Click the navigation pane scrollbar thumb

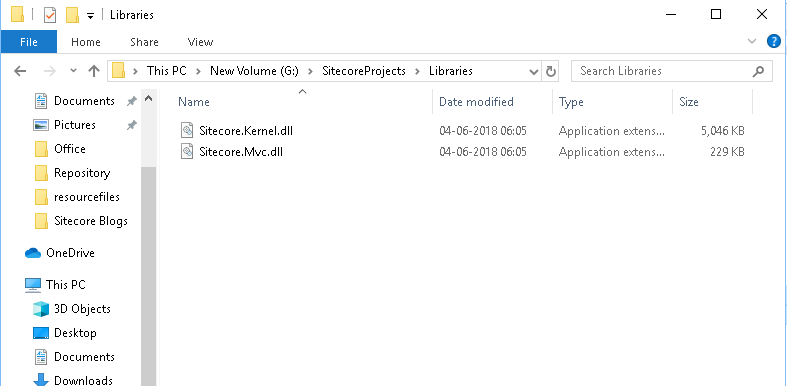(x=149, y=277)
